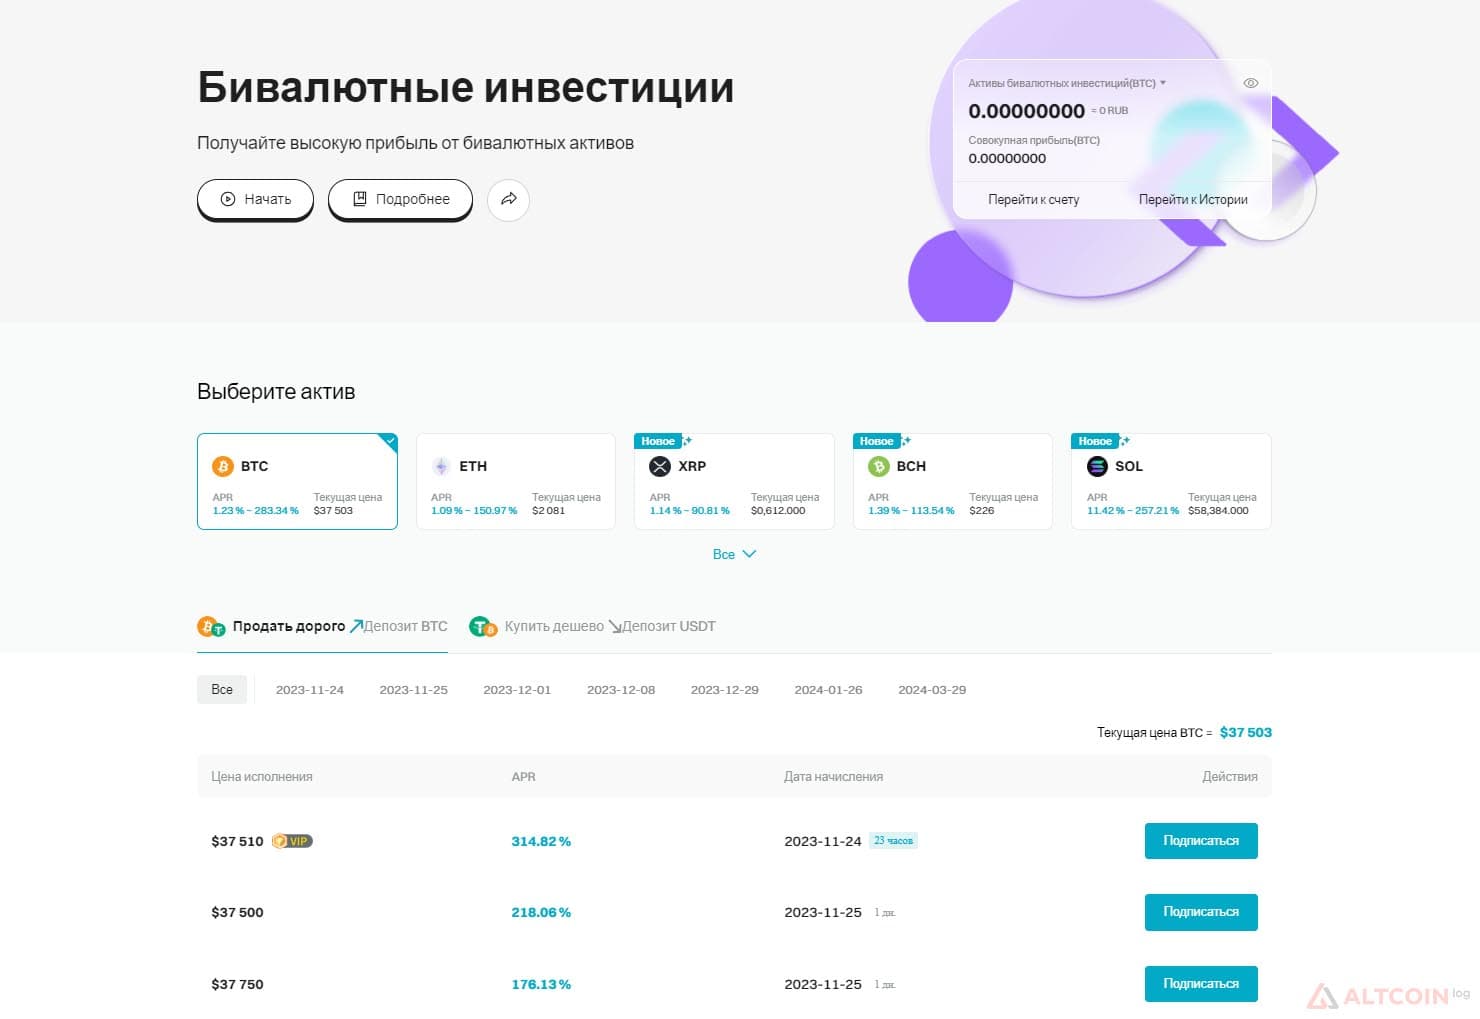Filter by date 2024-01-26
The image size is (1480, 1019).
click(828, 690)
